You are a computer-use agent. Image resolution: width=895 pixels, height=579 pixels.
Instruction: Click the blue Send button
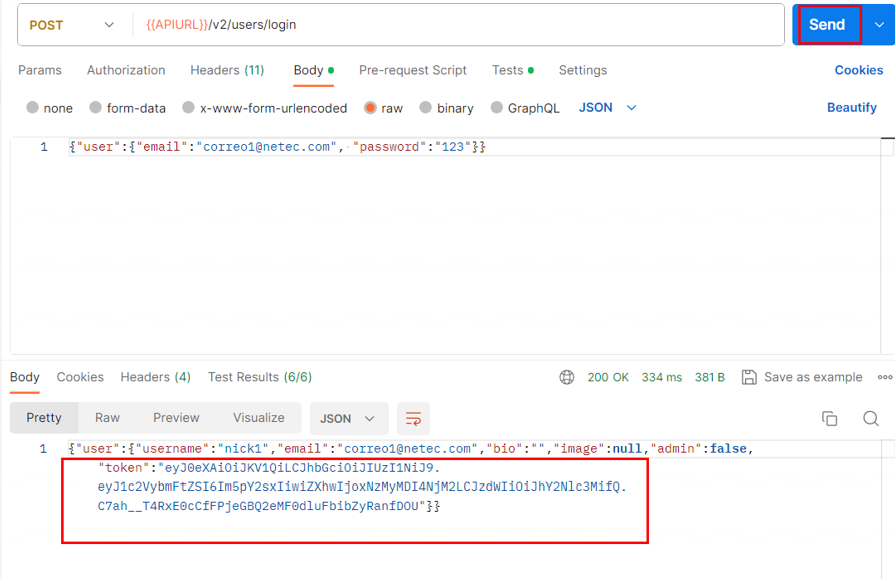point(827,25)
